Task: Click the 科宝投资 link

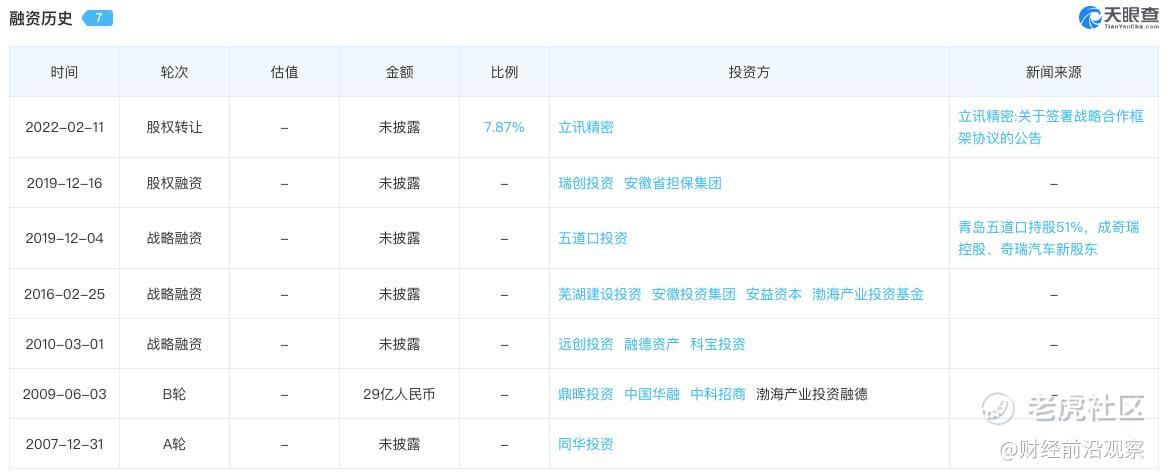Action: click(717, 344)
